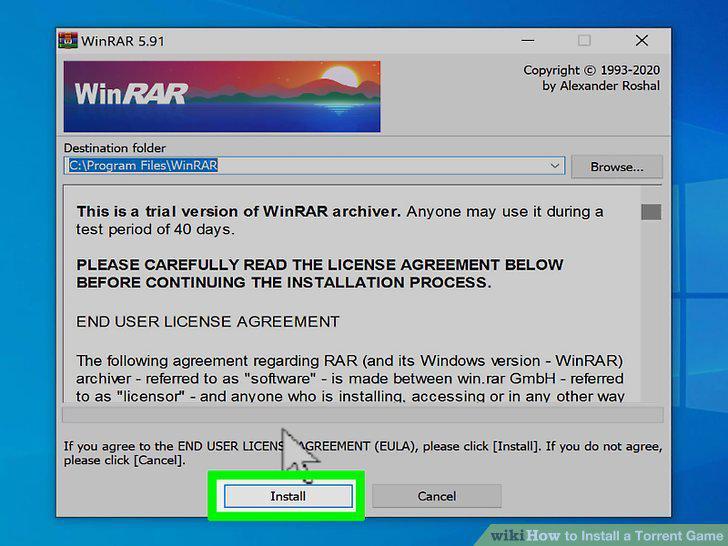Screen dimensions: 728x546
Task: Click the WinRAR sunset banner image
Action: [222, 97]
